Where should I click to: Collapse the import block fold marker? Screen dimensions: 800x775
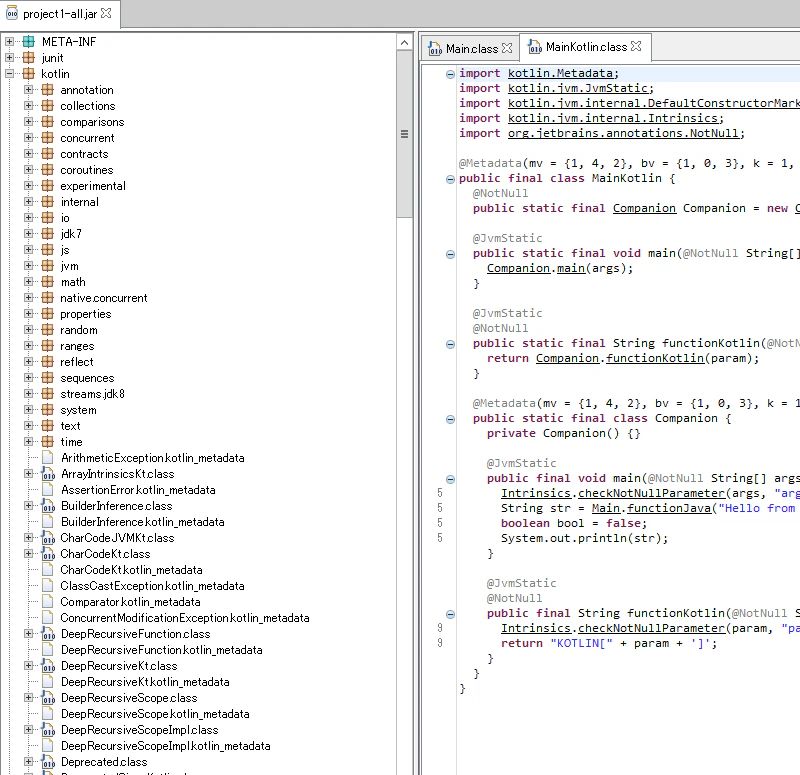[450, 74]
